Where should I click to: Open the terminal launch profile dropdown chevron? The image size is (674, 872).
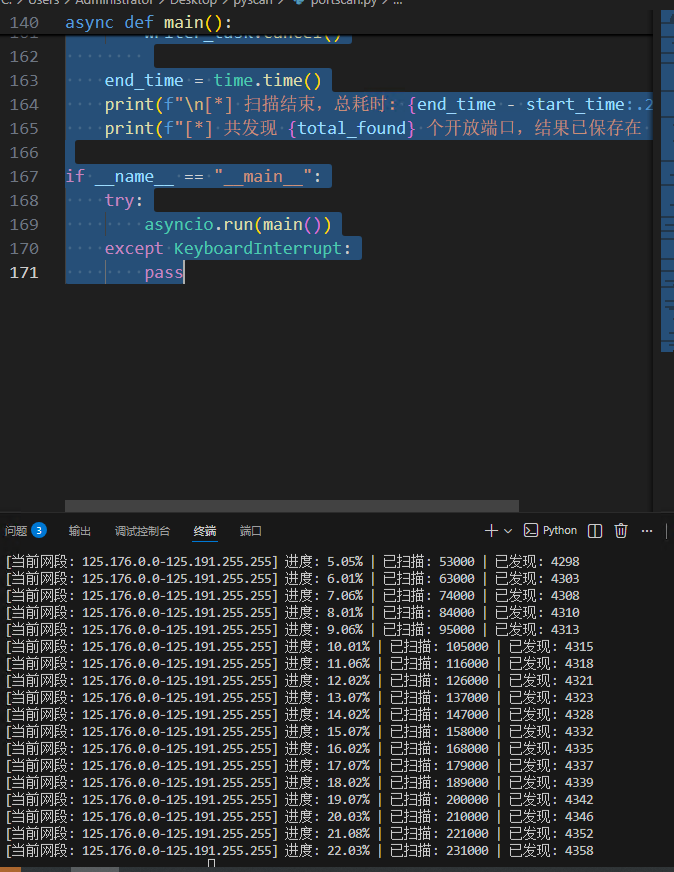coord(508,531)
